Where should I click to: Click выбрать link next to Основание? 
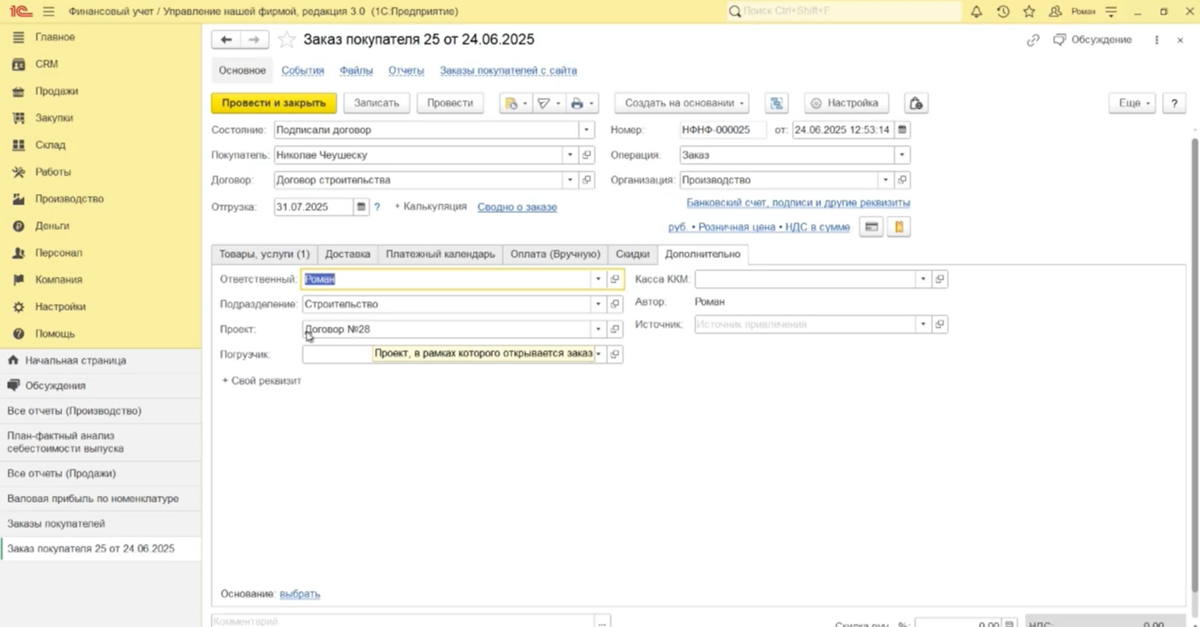[300, 594]
